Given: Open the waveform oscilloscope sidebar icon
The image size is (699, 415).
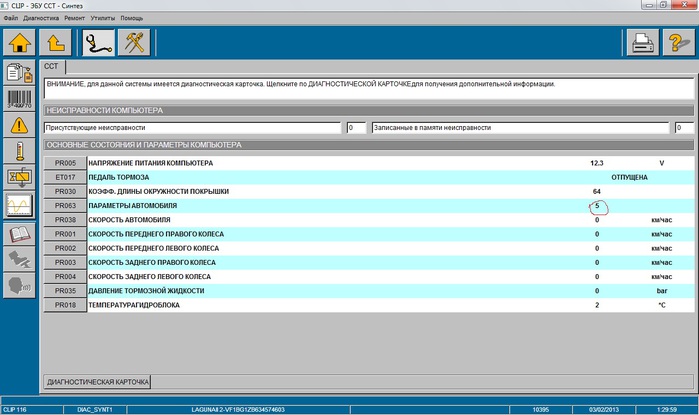Looking at the screenshot, I should [19, 205].
